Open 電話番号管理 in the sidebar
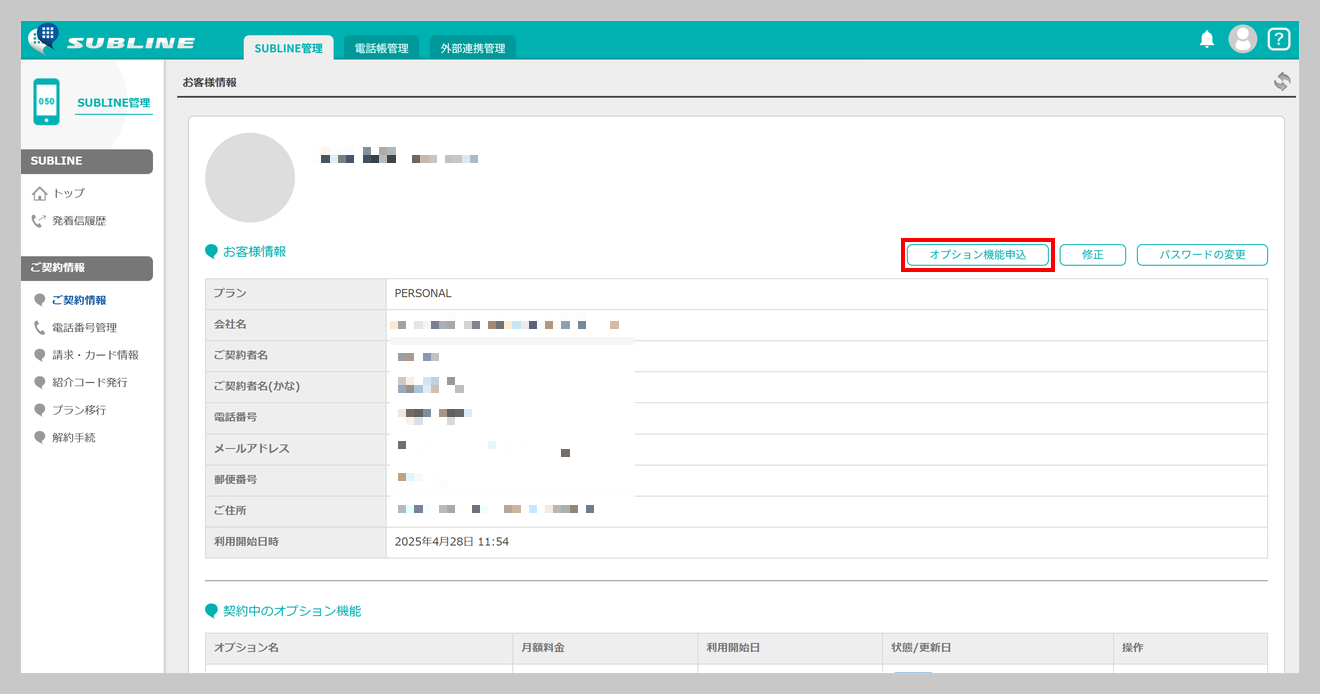This screenshot has width=1320, height=694. (85, 327)
